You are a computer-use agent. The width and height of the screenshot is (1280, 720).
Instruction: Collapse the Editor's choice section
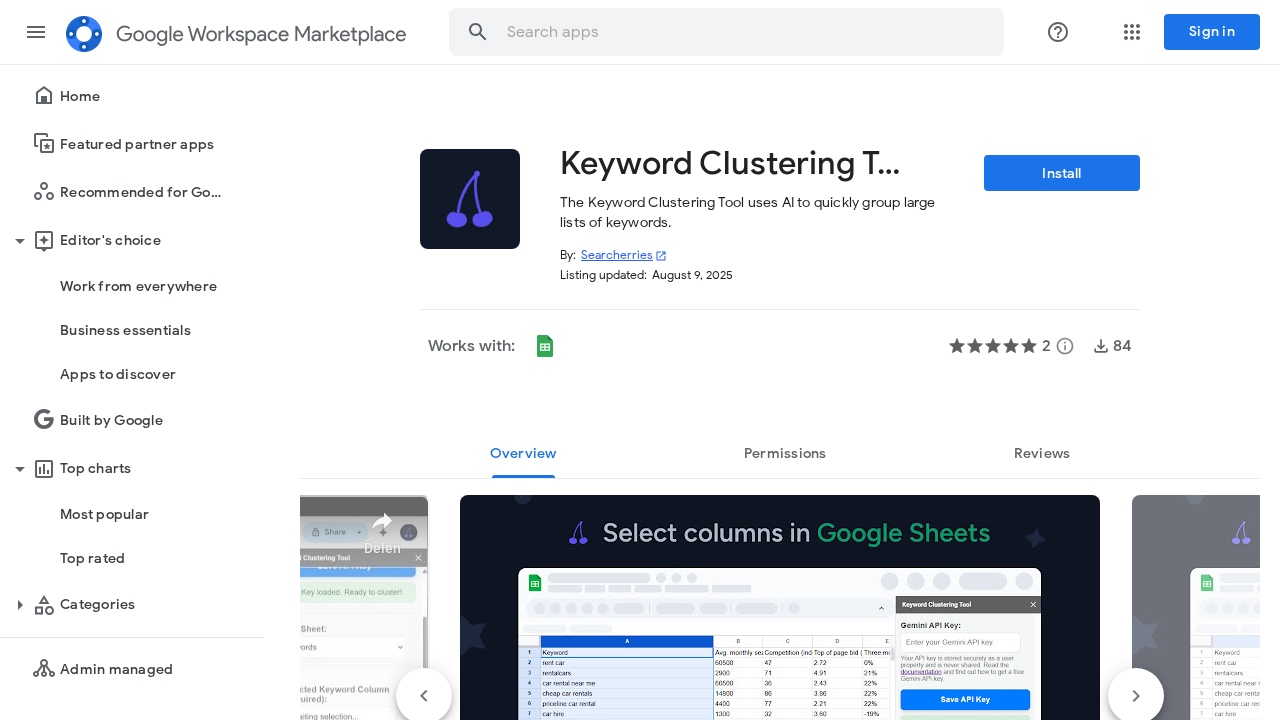pos(19,241)
